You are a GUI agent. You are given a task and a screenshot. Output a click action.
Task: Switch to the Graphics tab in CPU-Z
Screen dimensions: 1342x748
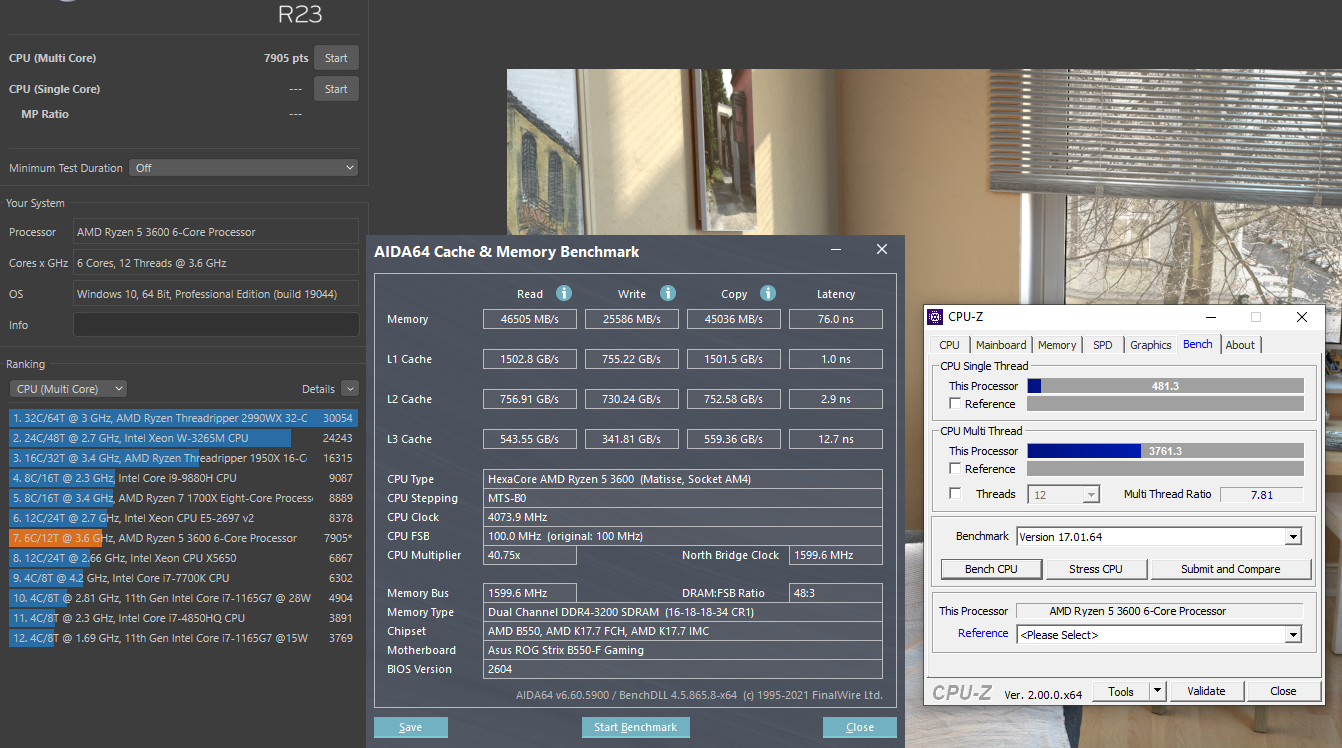click(x=1151, y=345)
